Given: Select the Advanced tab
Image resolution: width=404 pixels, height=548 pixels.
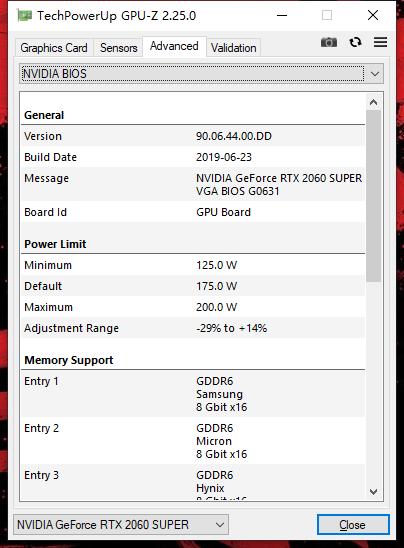Looking at the screenshot, I should coord(174,46).
